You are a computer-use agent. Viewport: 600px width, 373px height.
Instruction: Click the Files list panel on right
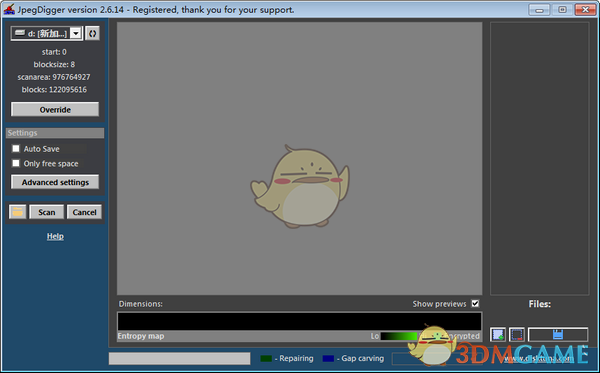[540, 158]
